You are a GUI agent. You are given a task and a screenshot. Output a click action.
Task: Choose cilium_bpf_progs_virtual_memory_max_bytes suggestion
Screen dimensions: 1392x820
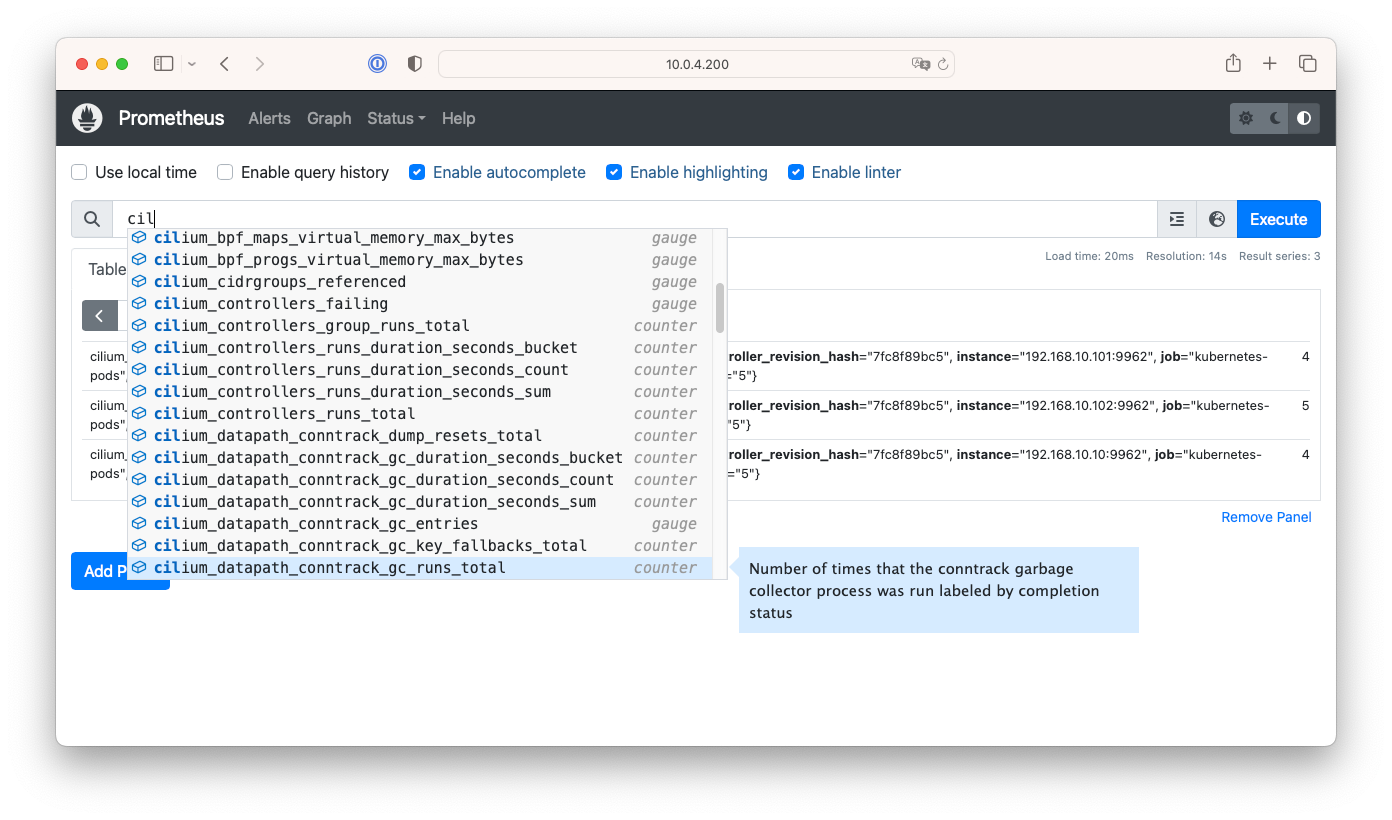[420, 260]
